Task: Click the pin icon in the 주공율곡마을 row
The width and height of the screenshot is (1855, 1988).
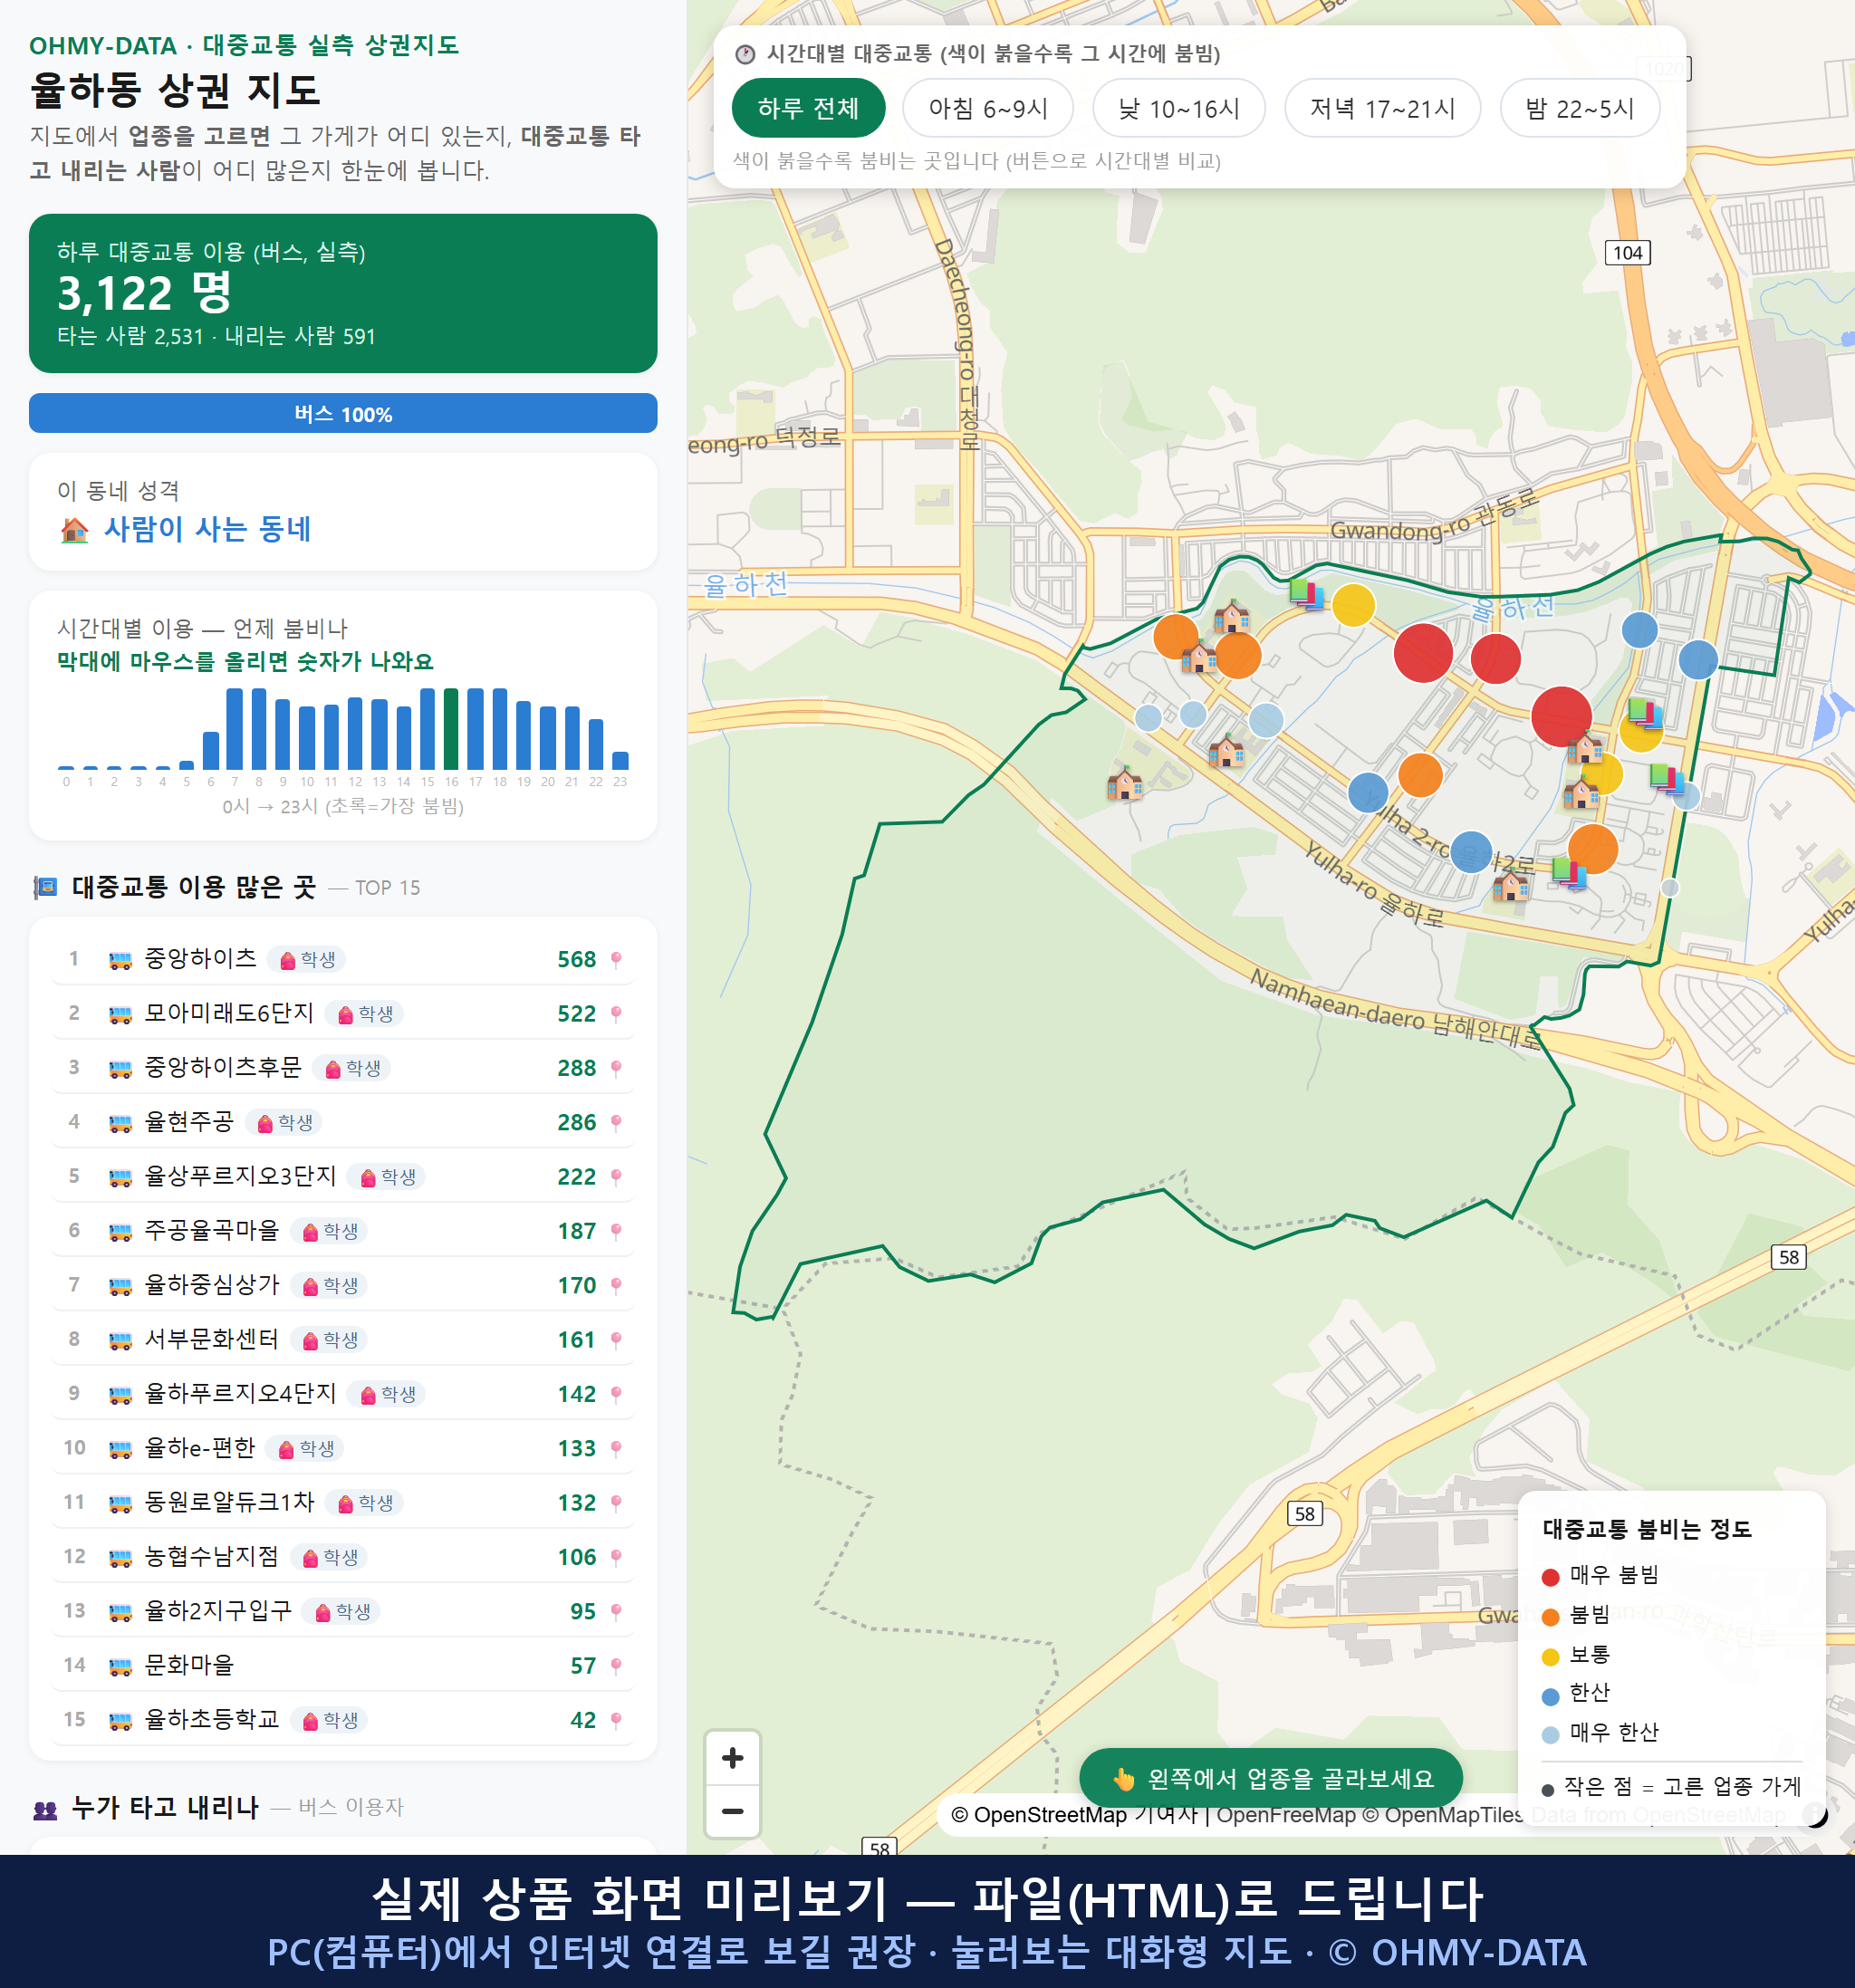Action: click(616, 1231)
